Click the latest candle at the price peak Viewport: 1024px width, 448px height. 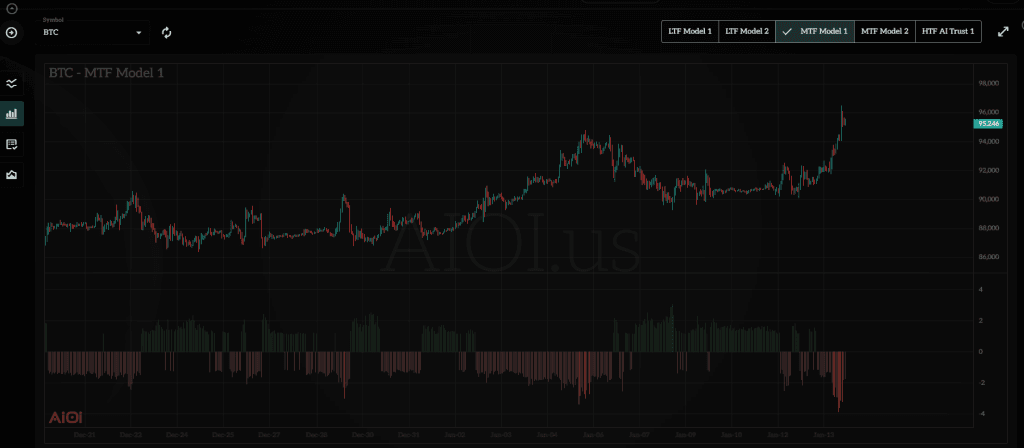click(843, 120)
